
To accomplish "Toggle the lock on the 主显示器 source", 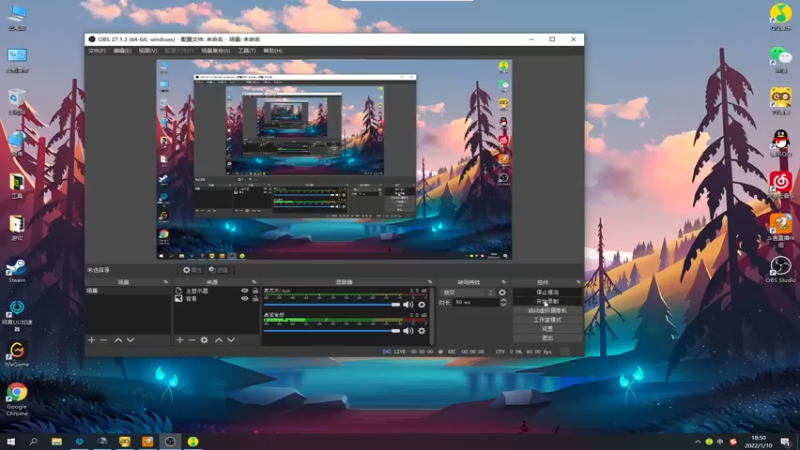I will 256,291.
